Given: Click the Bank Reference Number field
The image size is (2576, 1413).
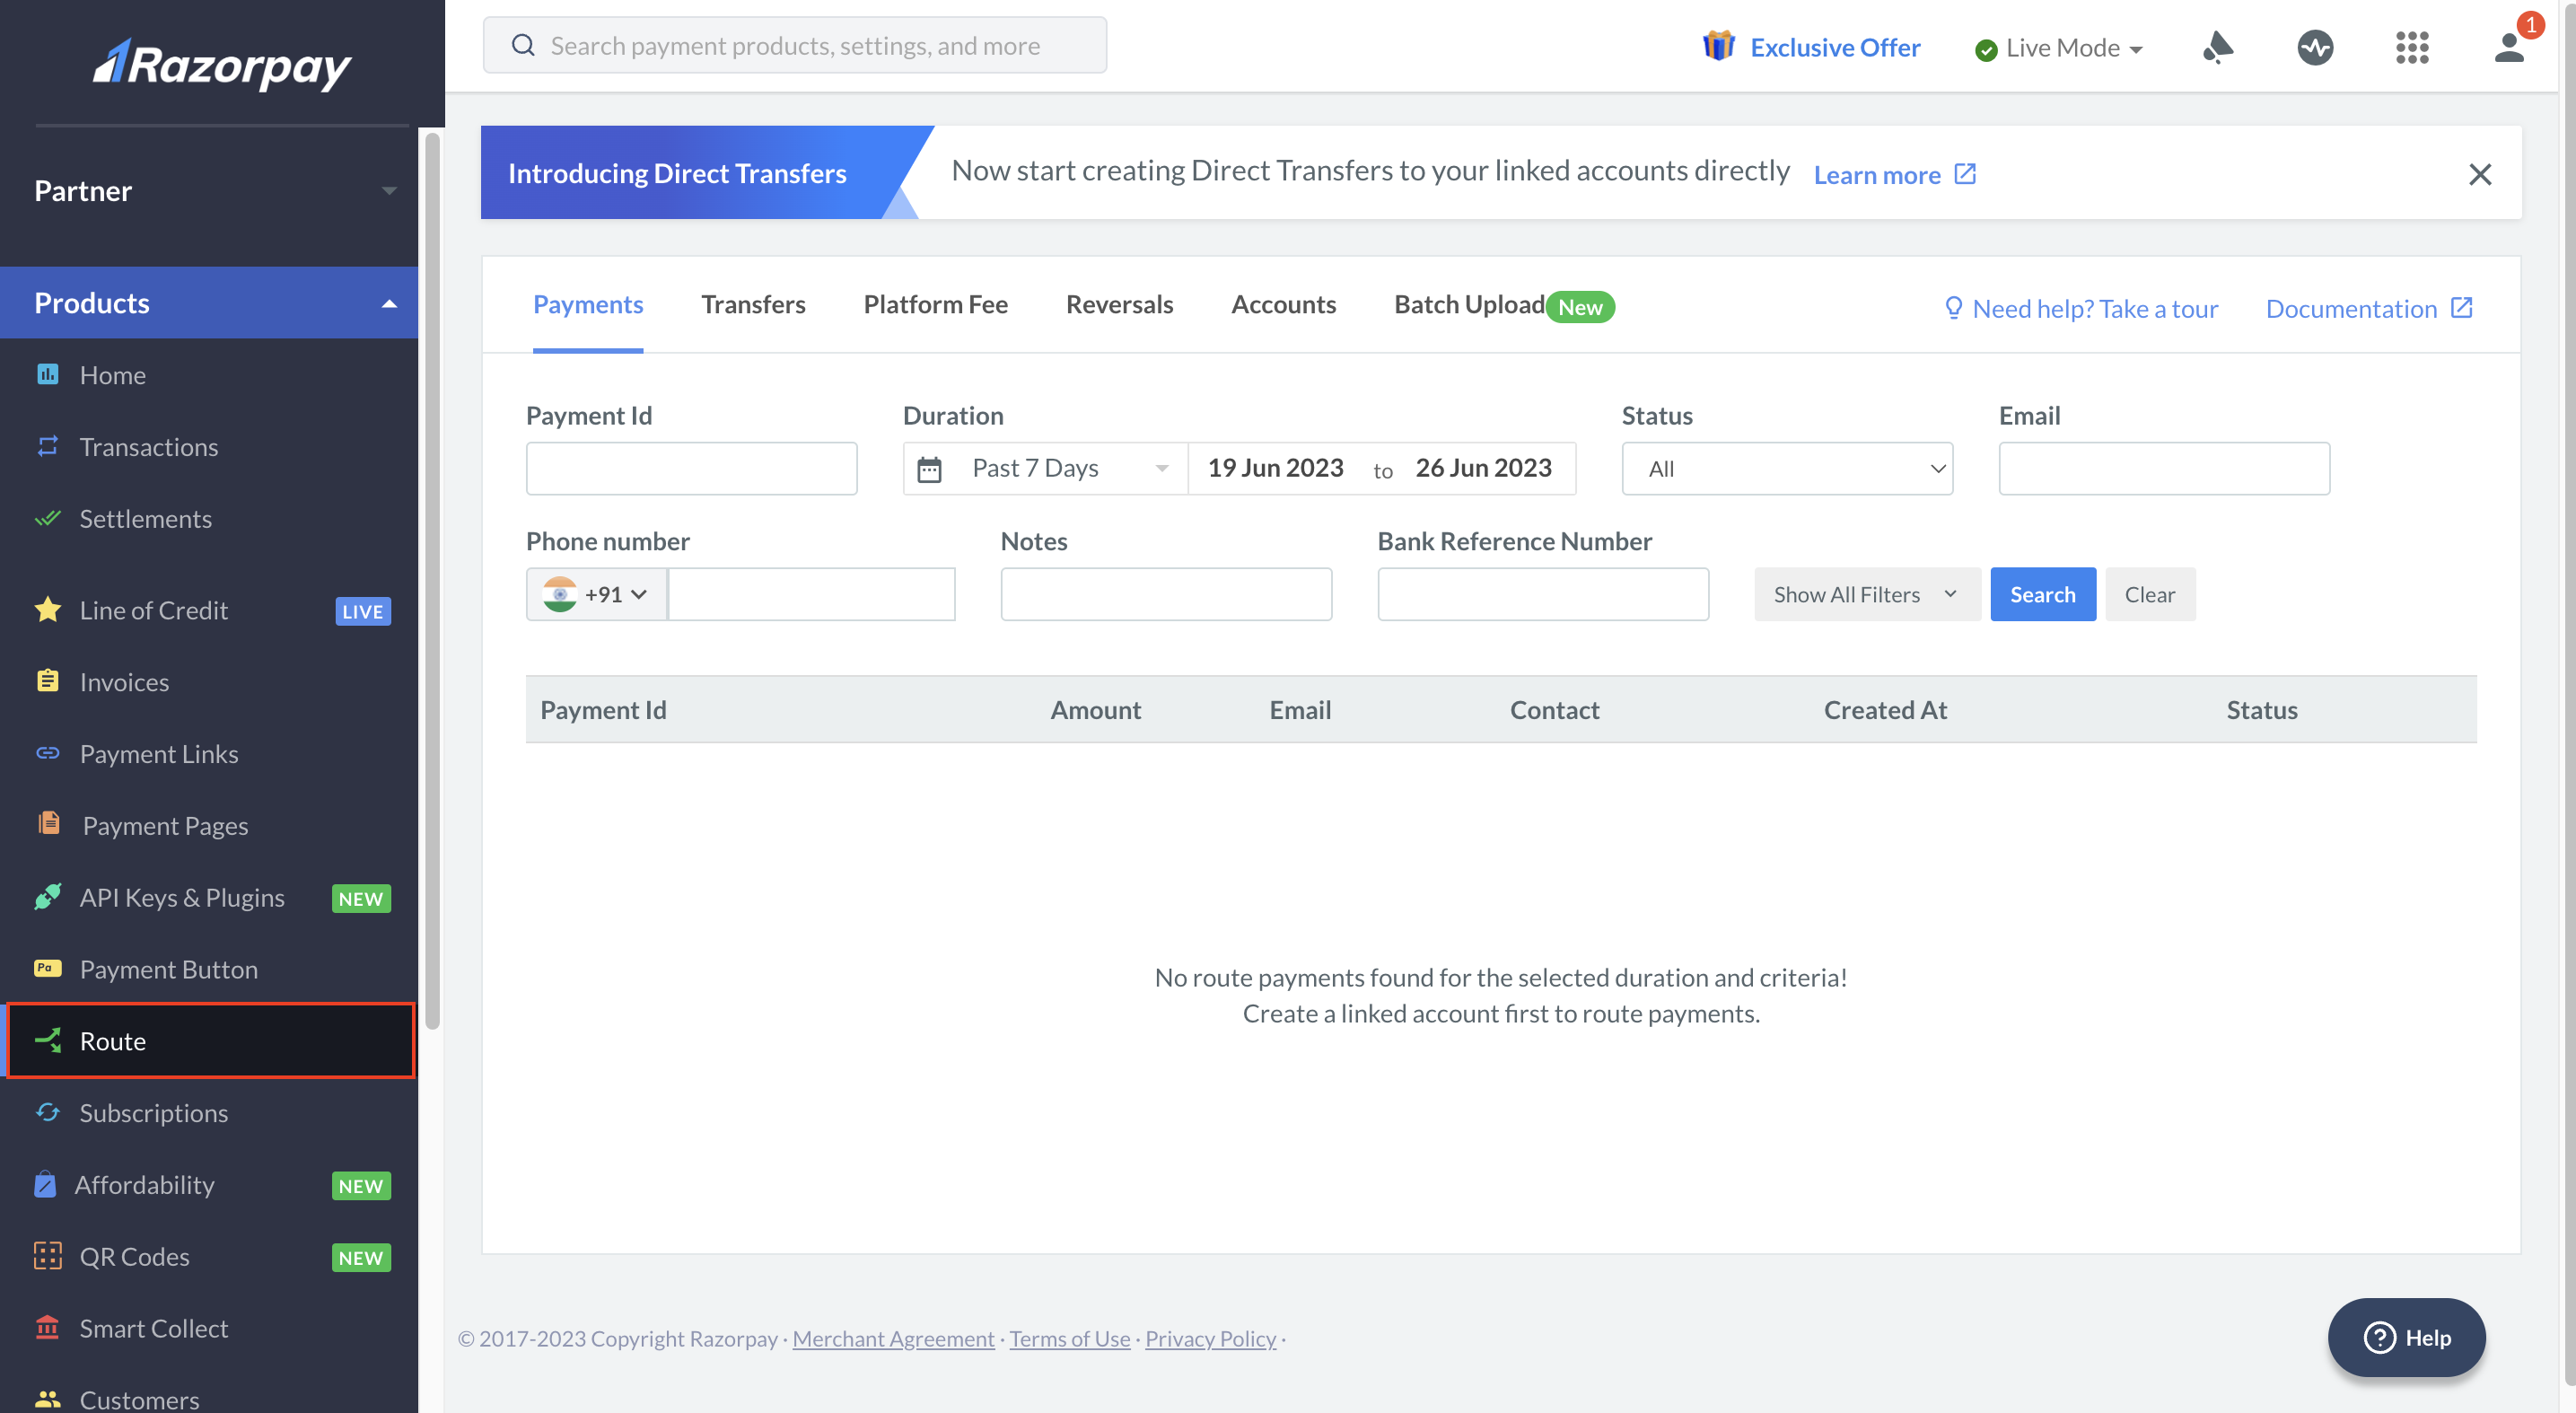Looking at the screenshot, I should tap(1543, 594).
